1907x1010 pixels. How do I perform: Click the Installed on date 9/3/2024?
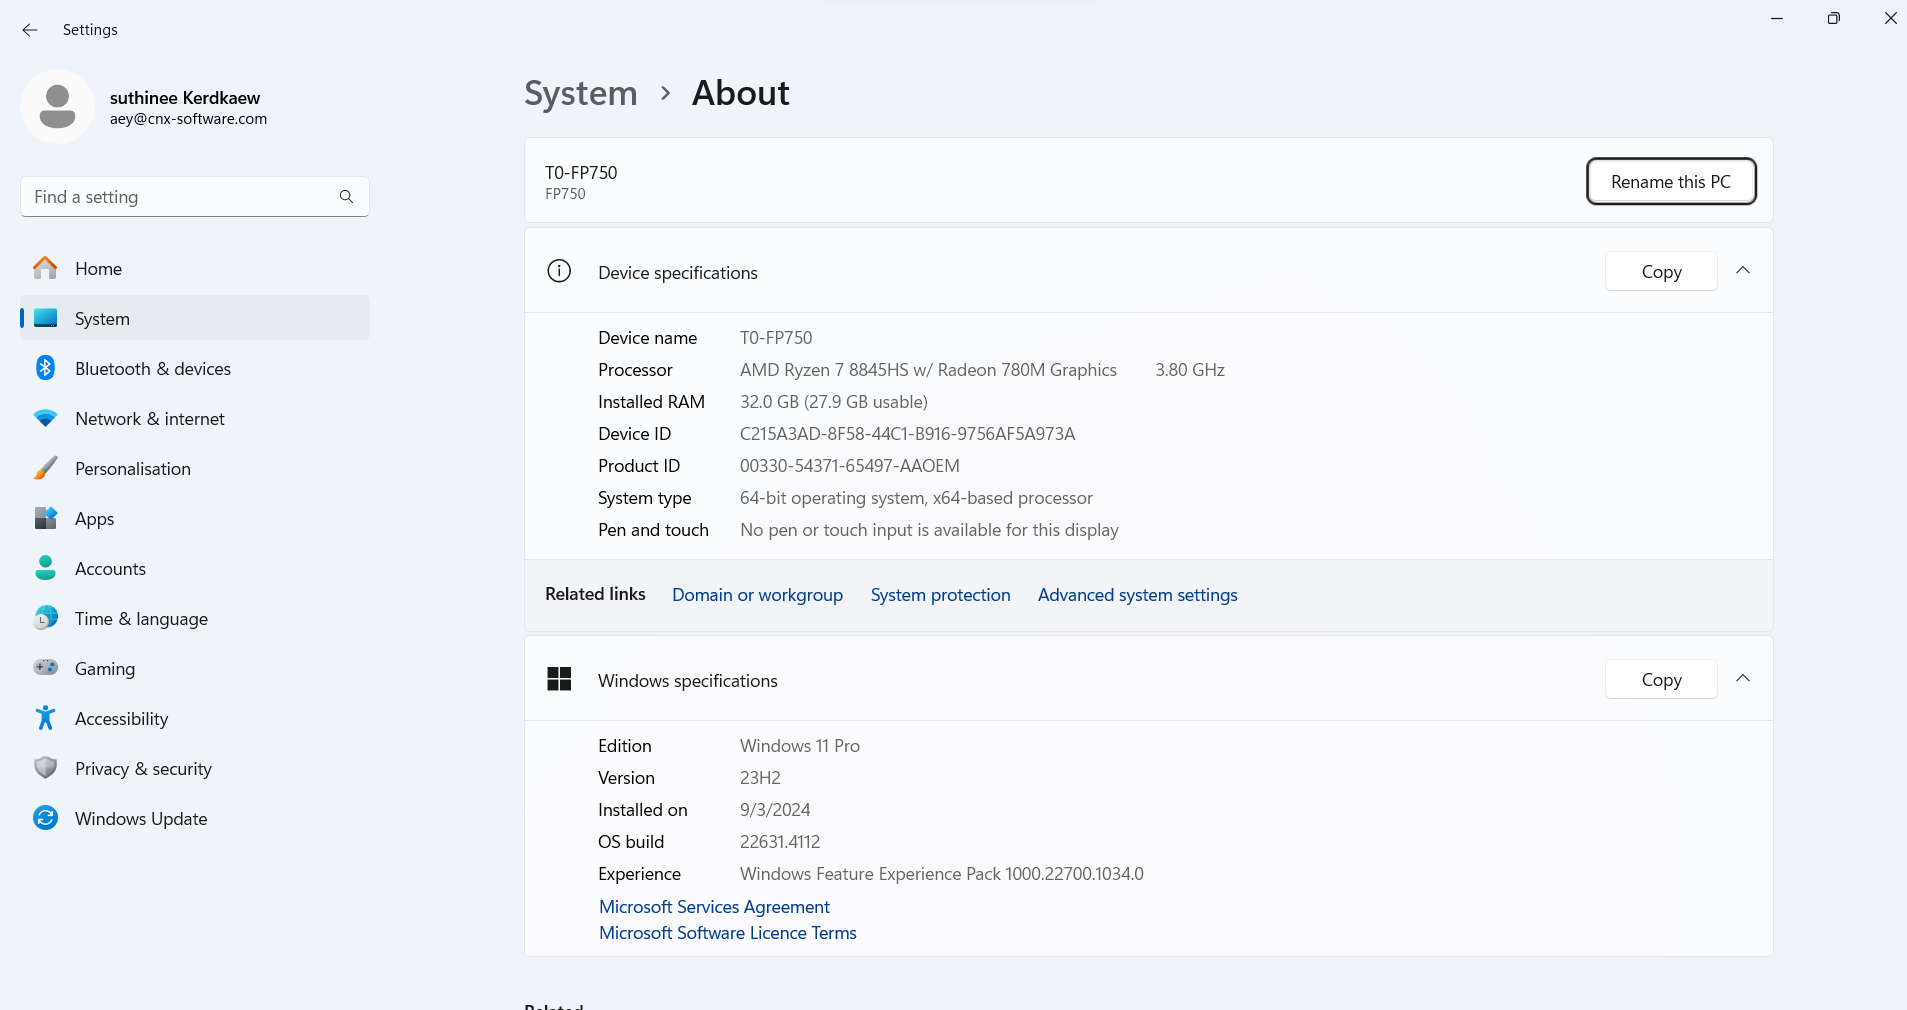[x=775, y=809]
